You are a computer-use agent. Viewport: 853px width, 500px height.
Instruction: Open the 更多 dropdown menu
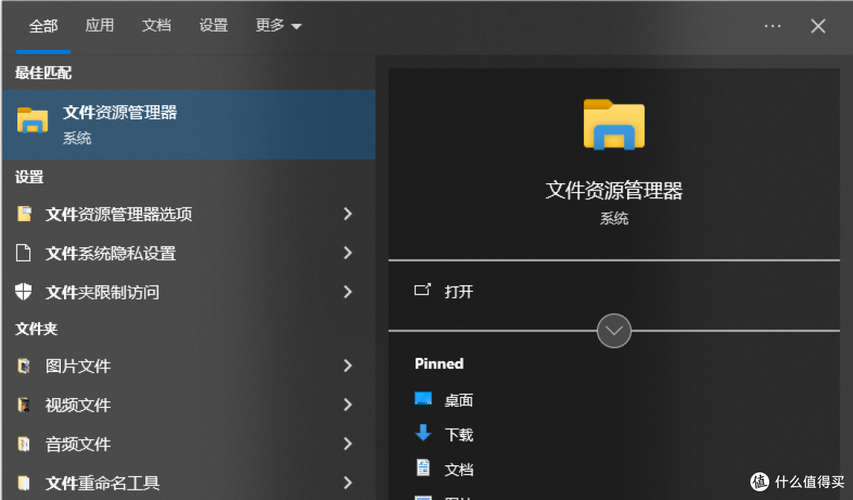(278, 26)
